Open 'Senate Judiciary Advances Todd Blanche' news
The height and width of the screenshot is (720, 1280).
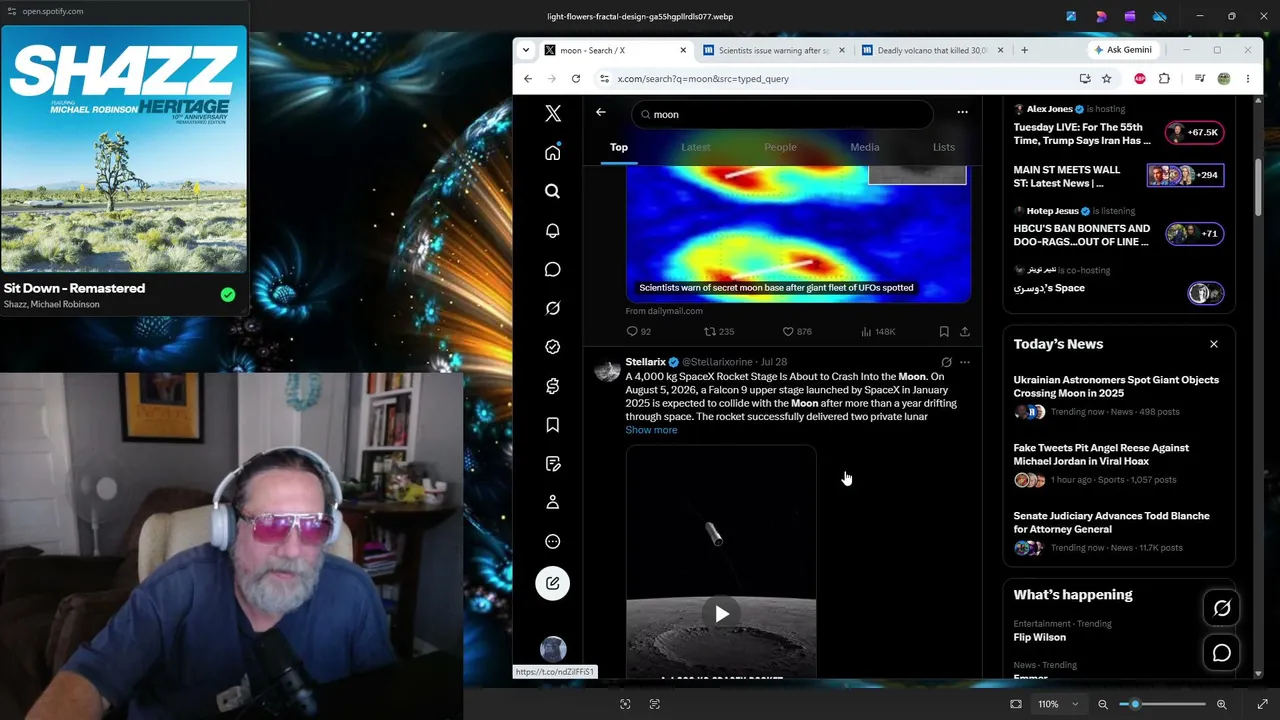pos(1112,522)
